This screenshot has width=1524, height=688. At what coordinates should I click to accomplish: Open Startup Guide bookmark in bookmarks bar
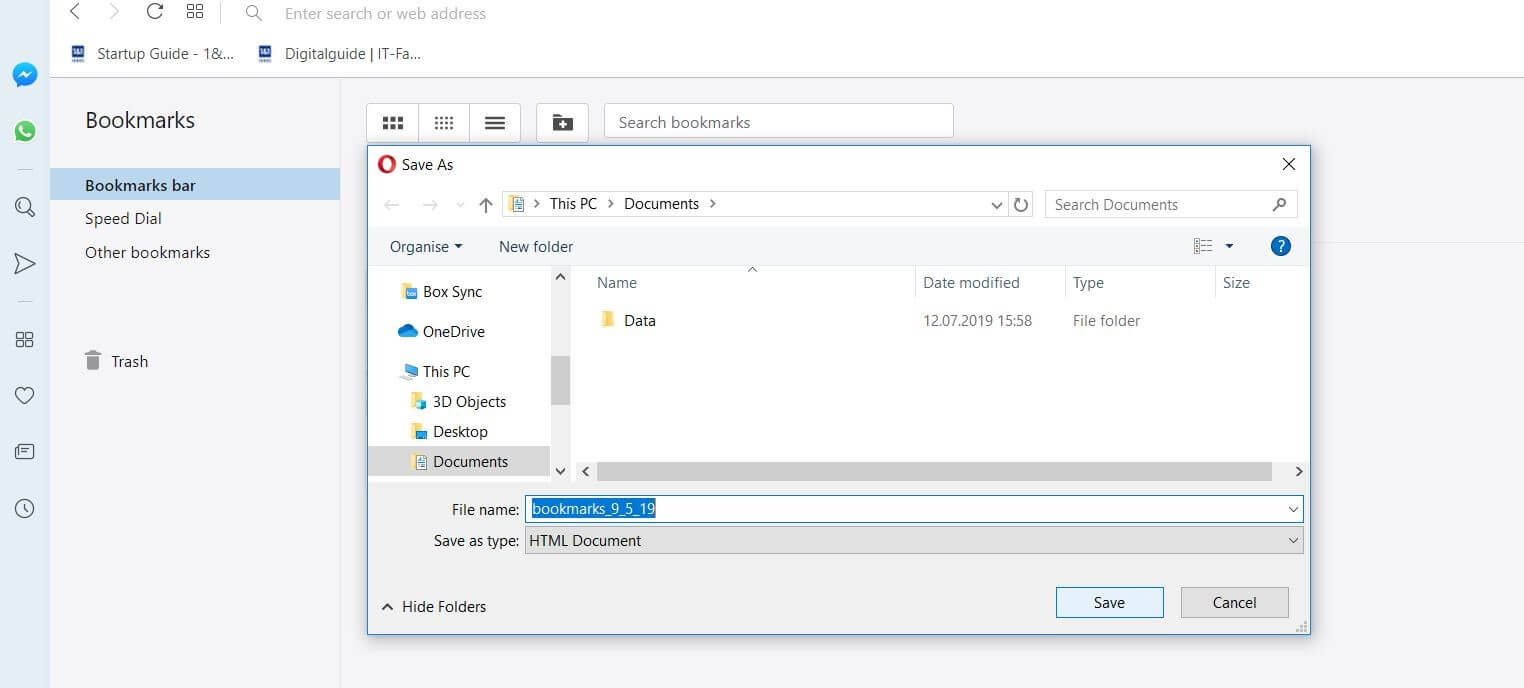(x=153, y=53)
